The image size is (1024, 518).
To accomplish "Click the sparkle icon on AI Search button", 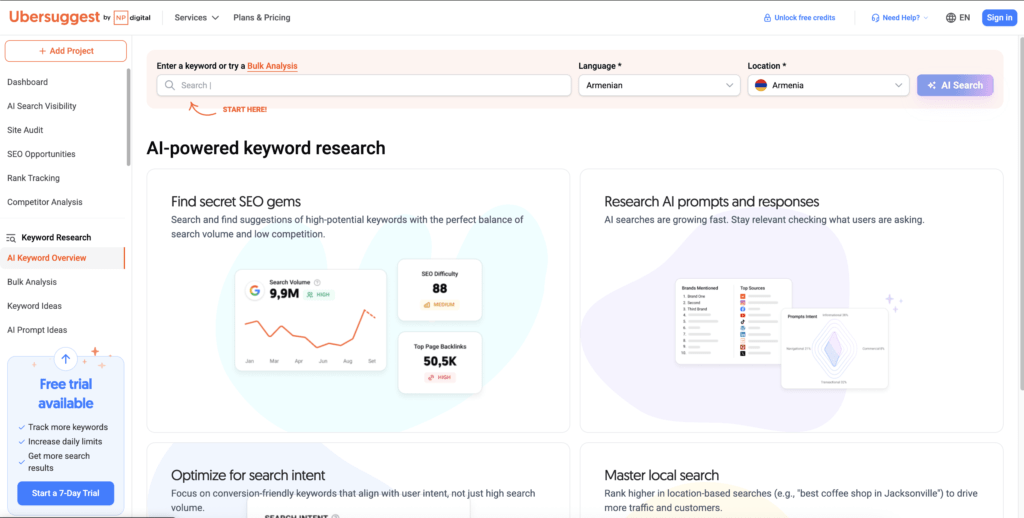I will point(932,86).
